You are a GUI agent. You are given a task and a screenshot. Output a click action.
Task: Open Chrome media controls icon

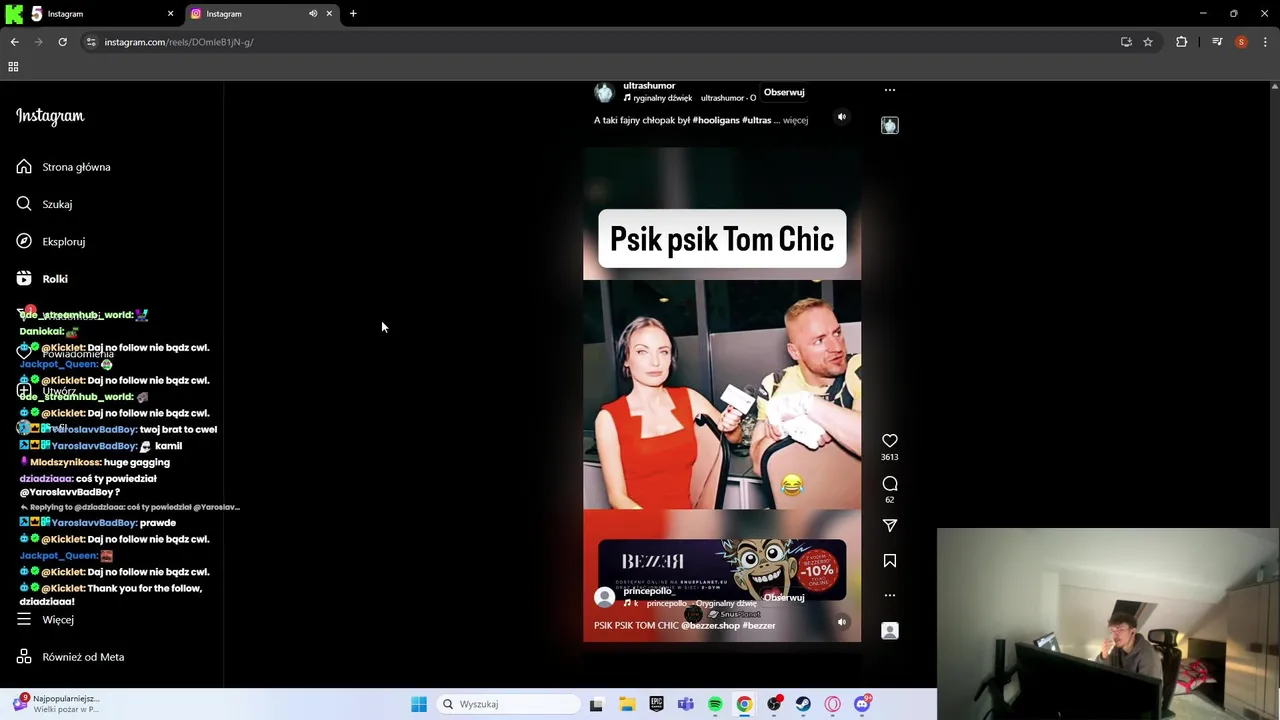click(1217, 42)
